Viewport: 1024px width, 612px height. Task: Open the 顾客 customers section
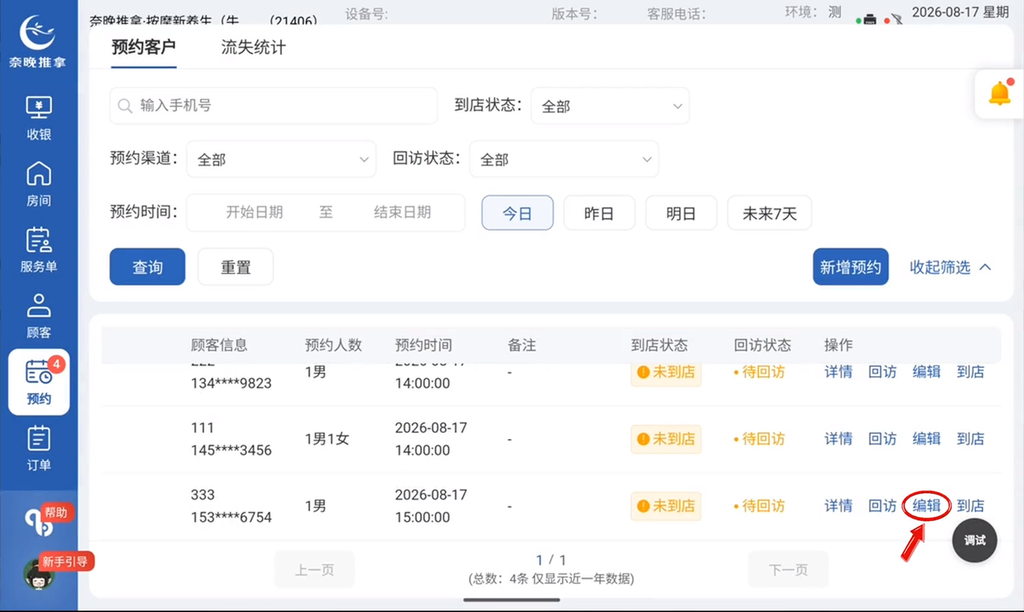point(39,316)
